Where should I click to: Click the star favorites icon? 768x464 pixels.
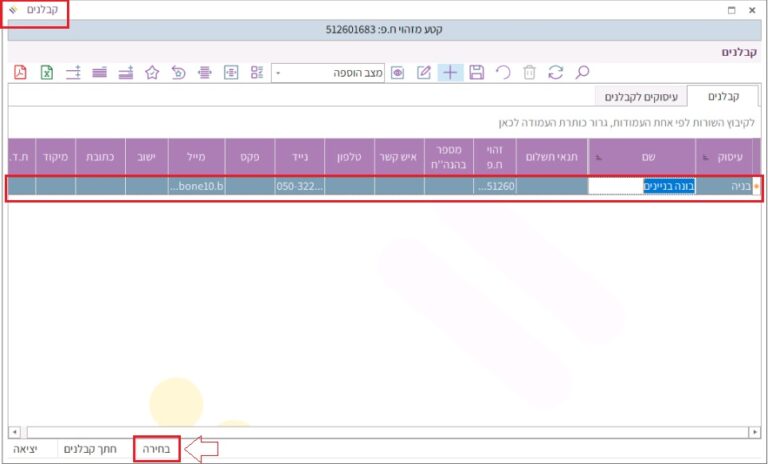coord(152,72)
